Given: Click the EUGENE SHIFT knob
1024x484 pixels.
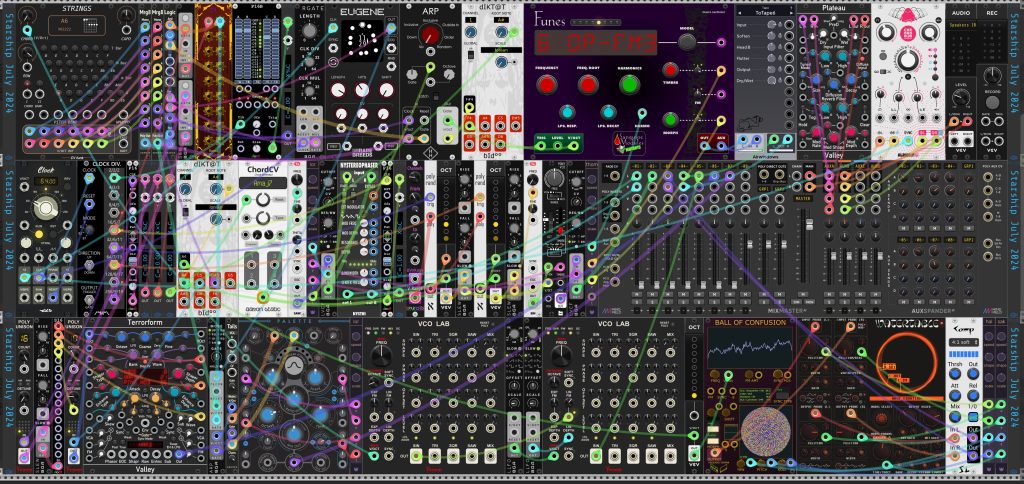Looking at the screenshot, I should (386, 90).
